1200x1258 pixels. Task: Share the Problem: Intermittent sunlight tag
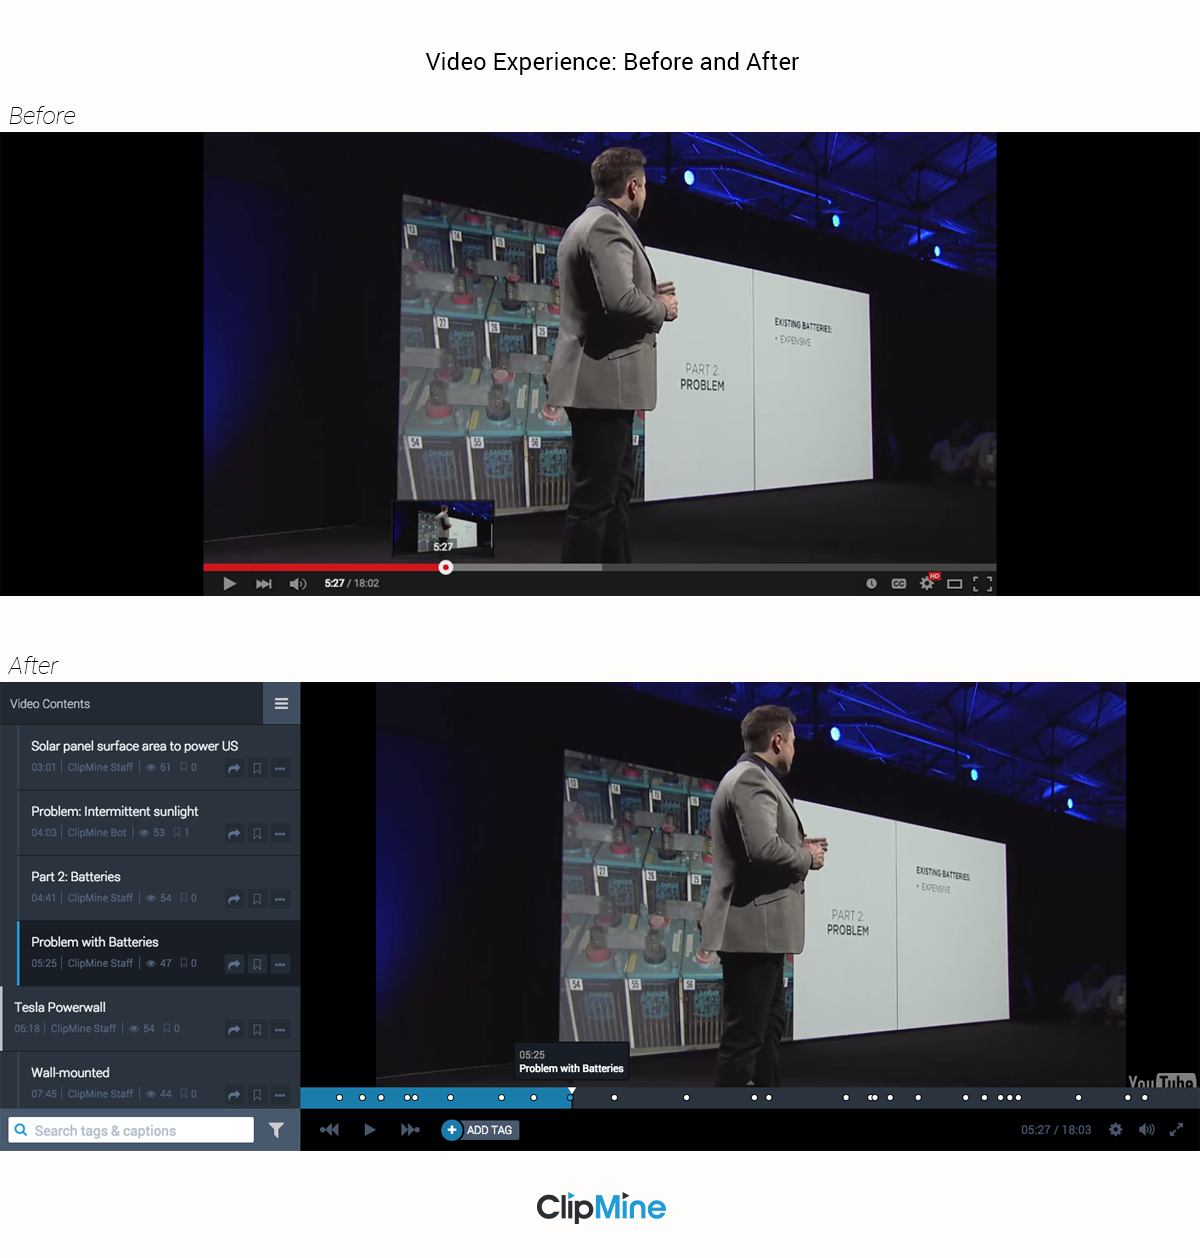234,834
